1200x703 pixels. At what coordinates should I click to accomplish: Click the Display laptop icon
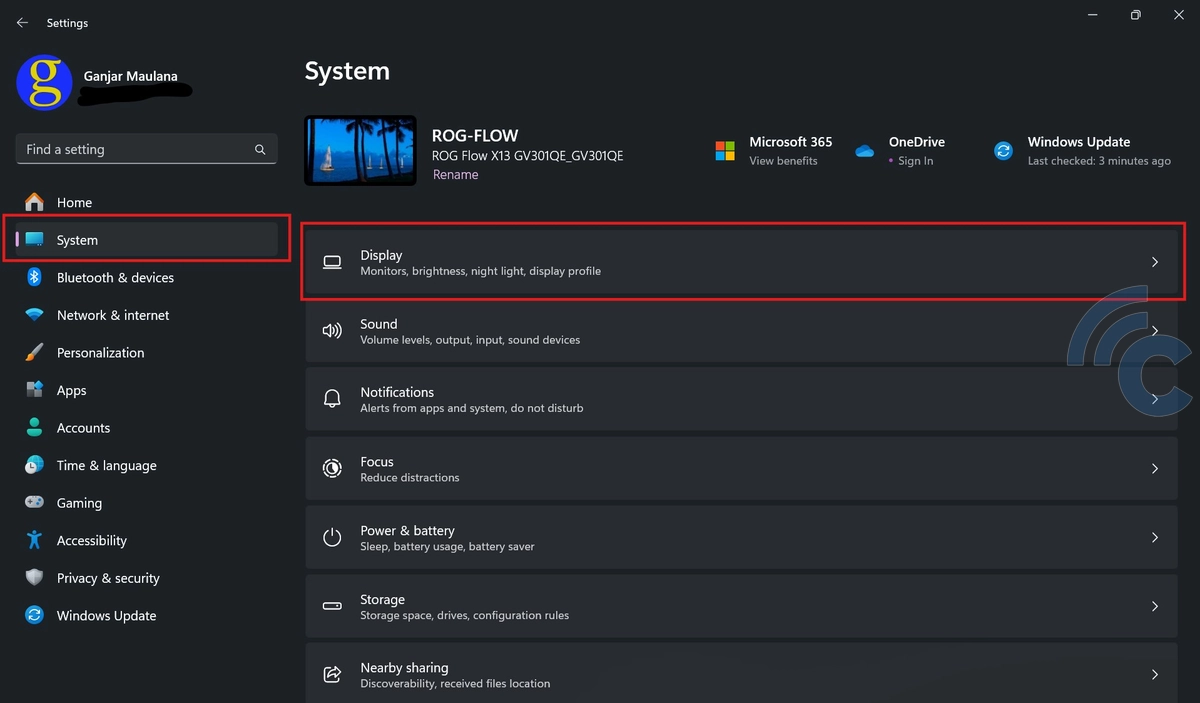pyautogui.click(x=332, y=263)
